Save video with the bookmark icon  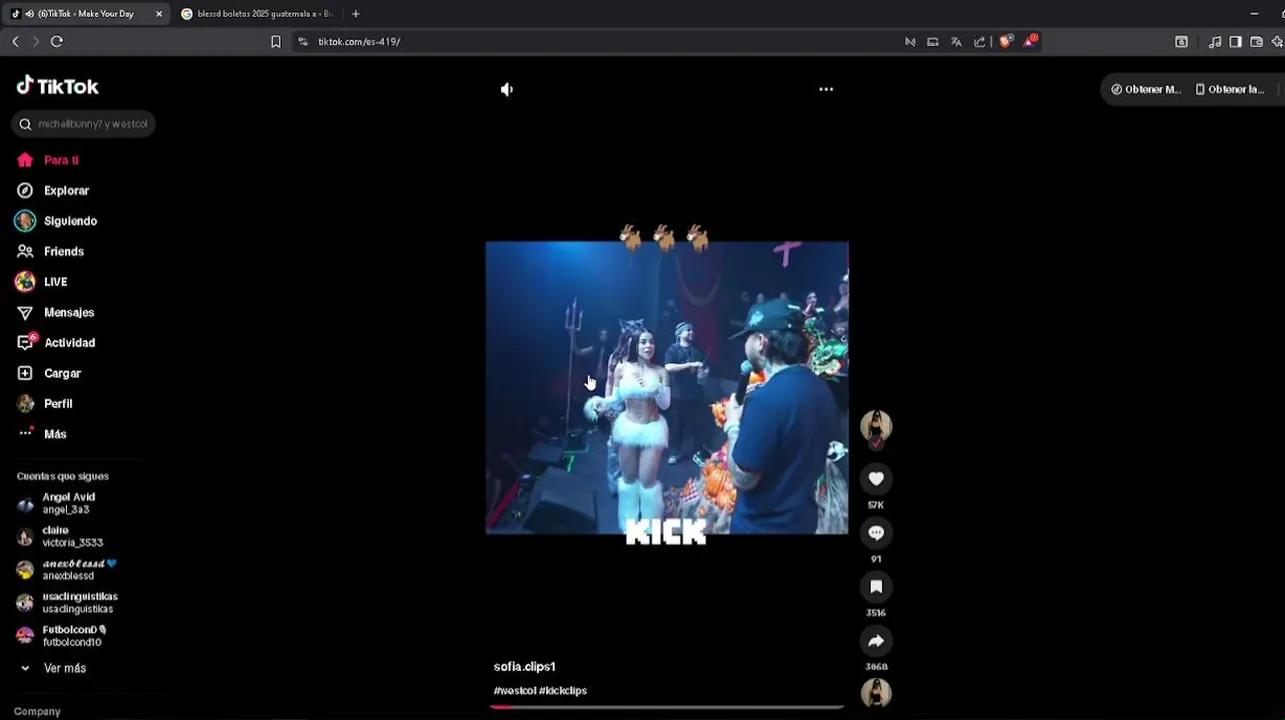pos(876,587)
